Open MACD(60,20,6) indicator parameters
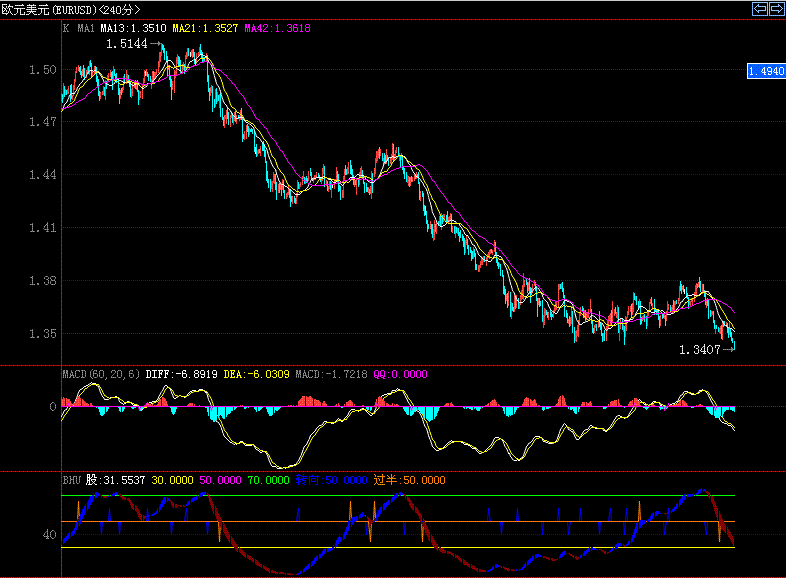 tap(101, 374)
